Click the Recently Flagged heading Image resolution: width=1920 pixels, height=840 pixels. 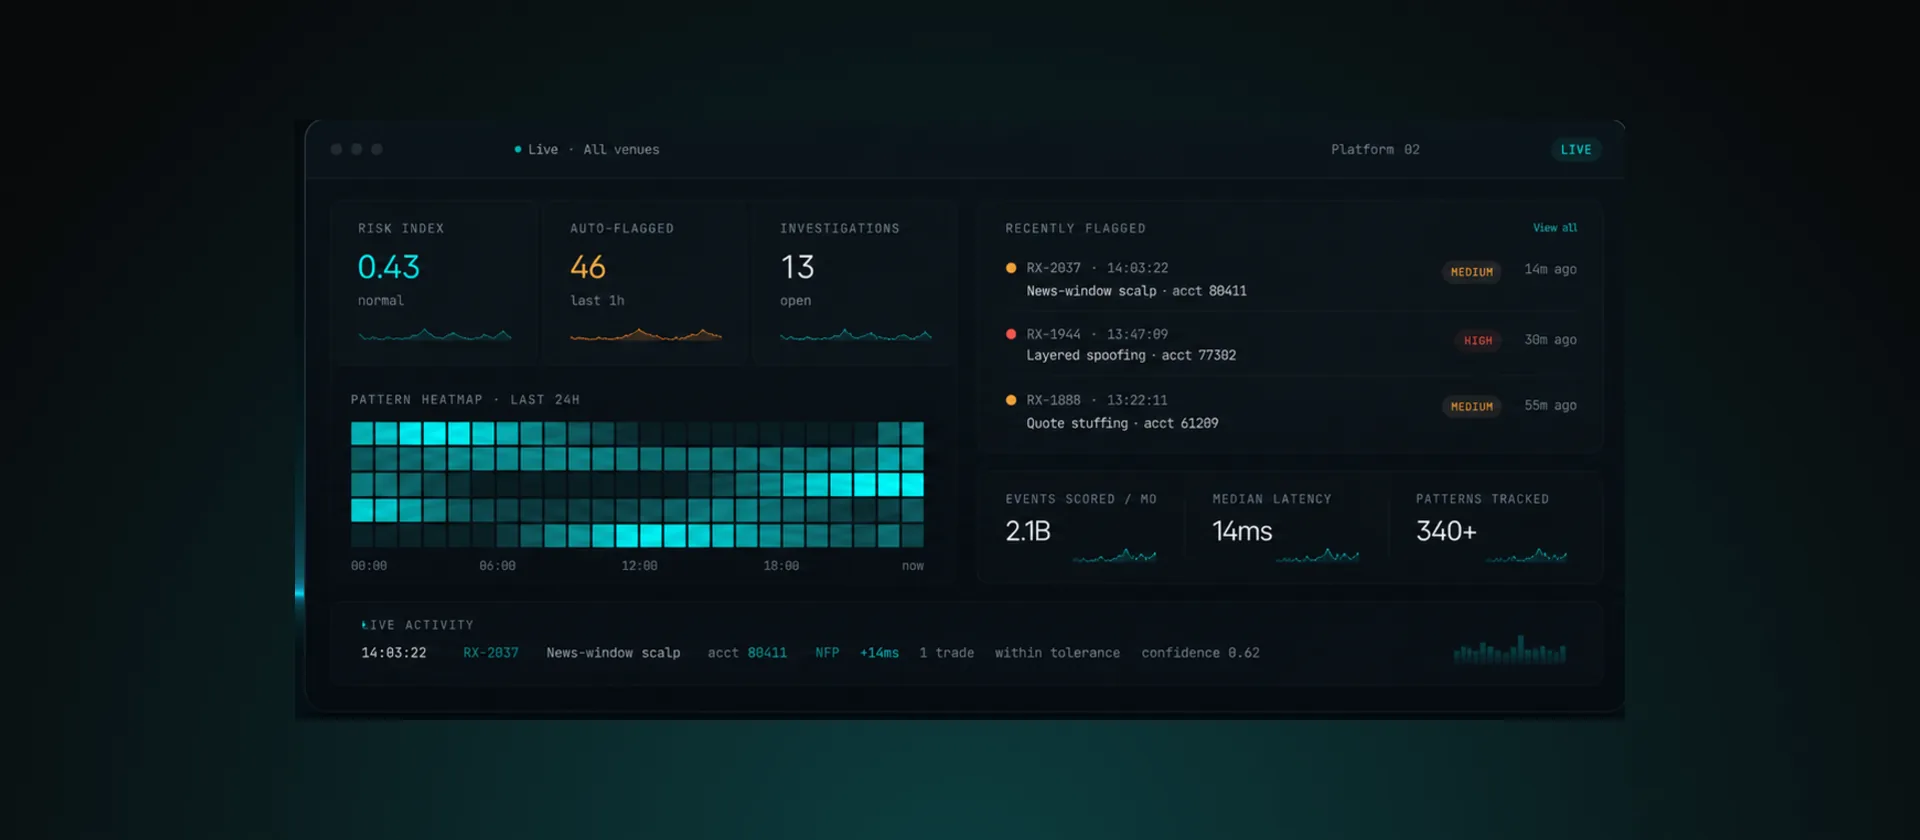1075,229
